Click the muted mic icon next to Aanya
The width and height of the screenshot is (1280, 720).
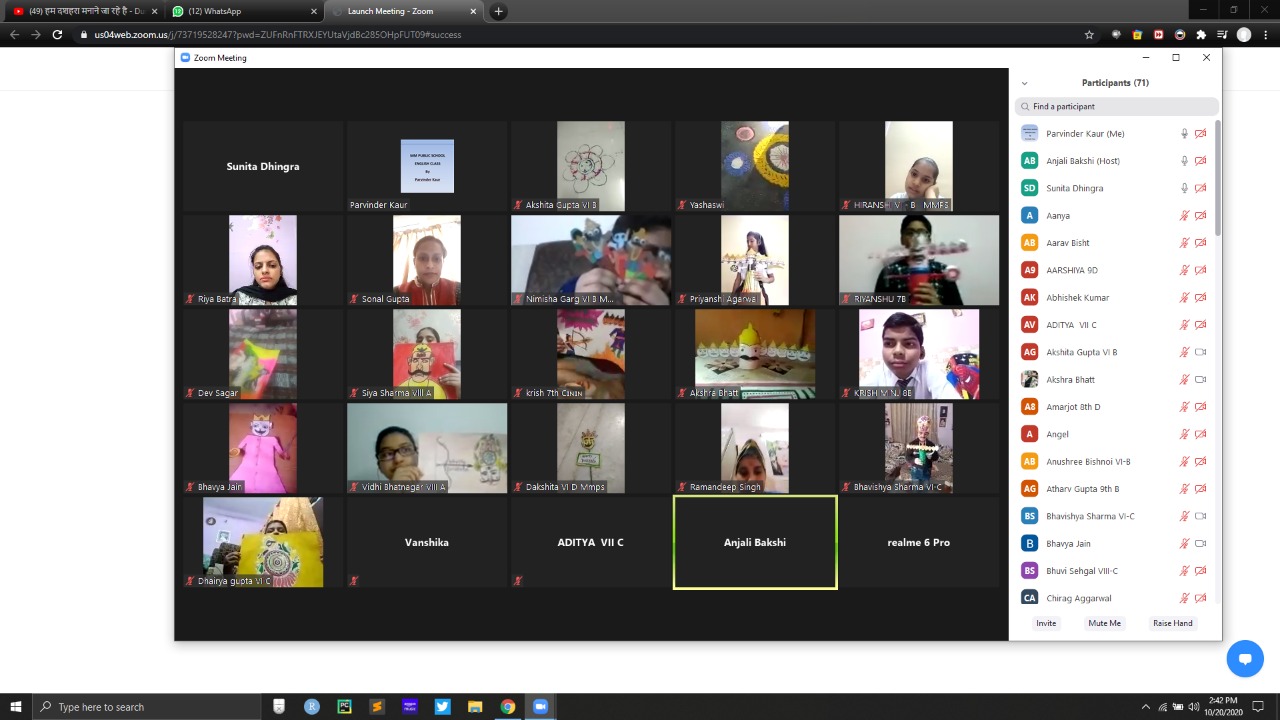coord(1185,215)
